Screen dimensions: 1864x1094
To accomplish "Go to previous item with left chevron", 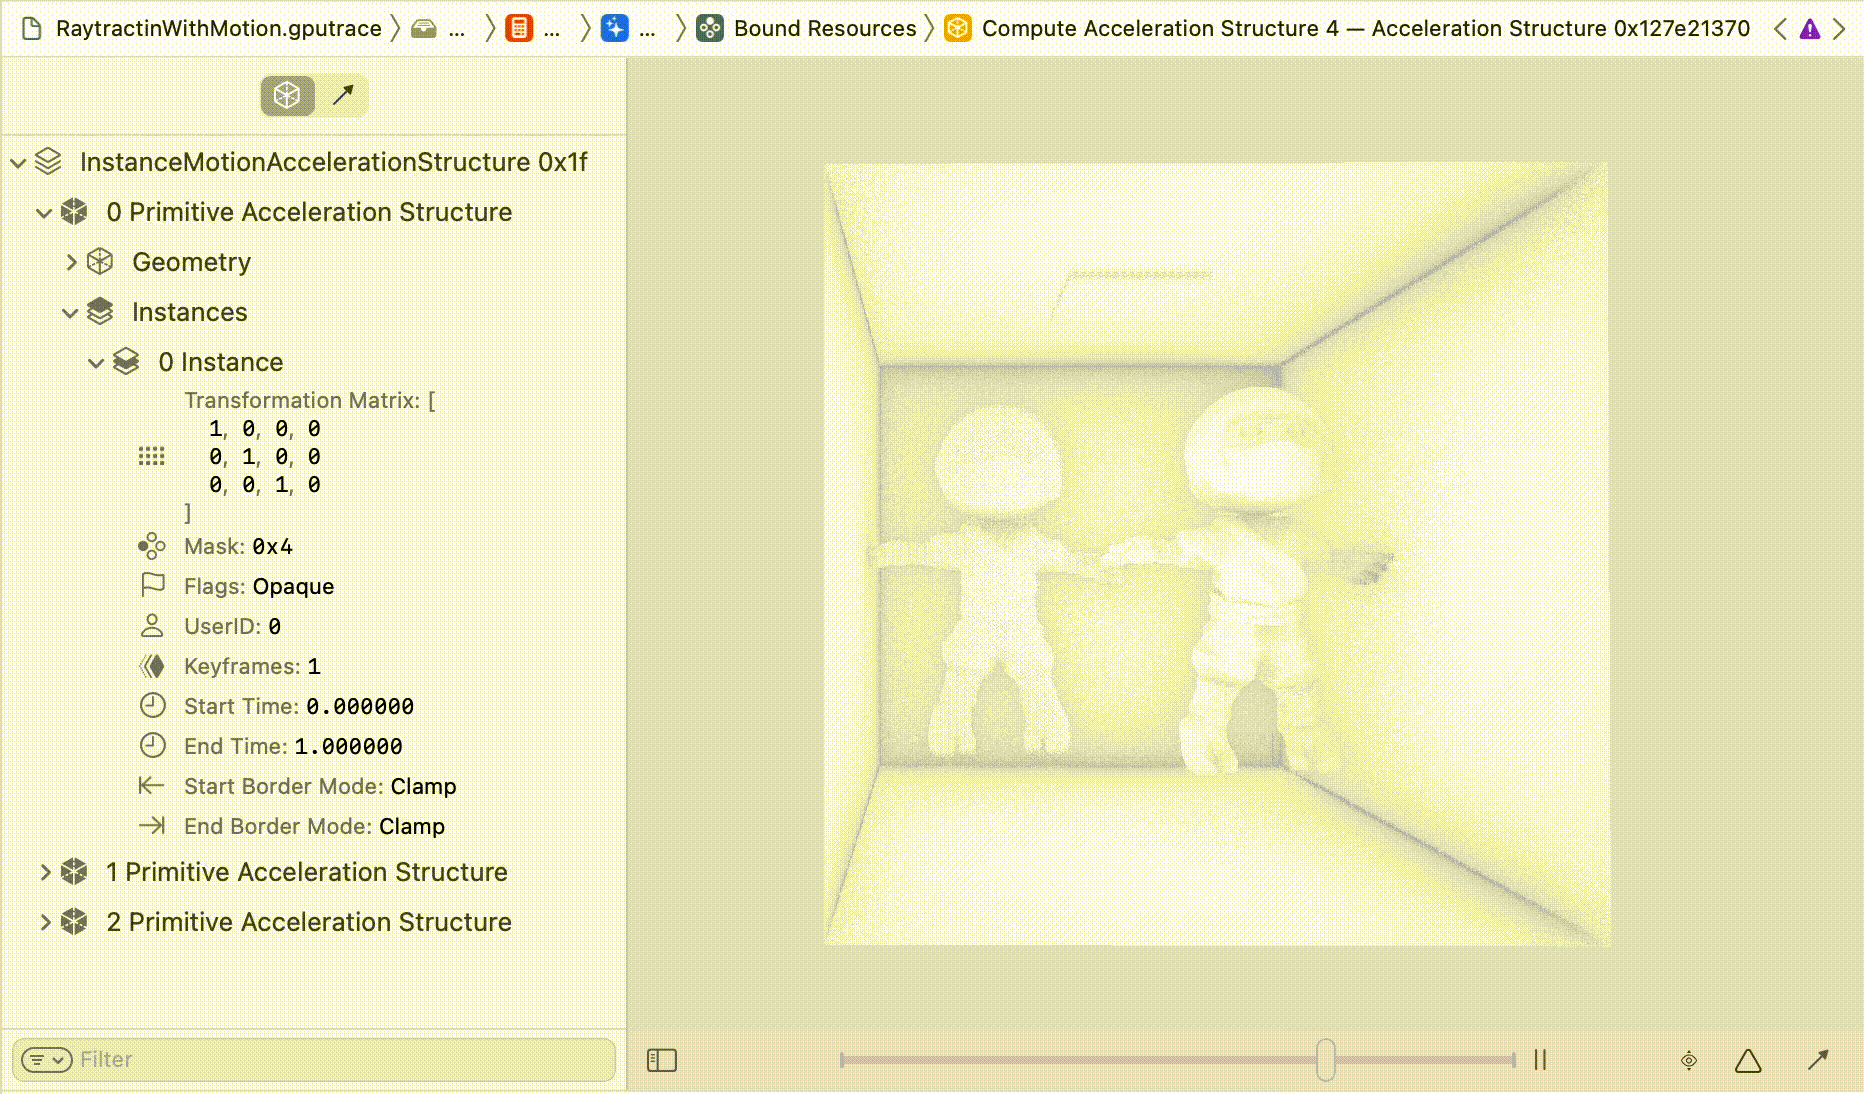I will click(x=1780, y=29).
